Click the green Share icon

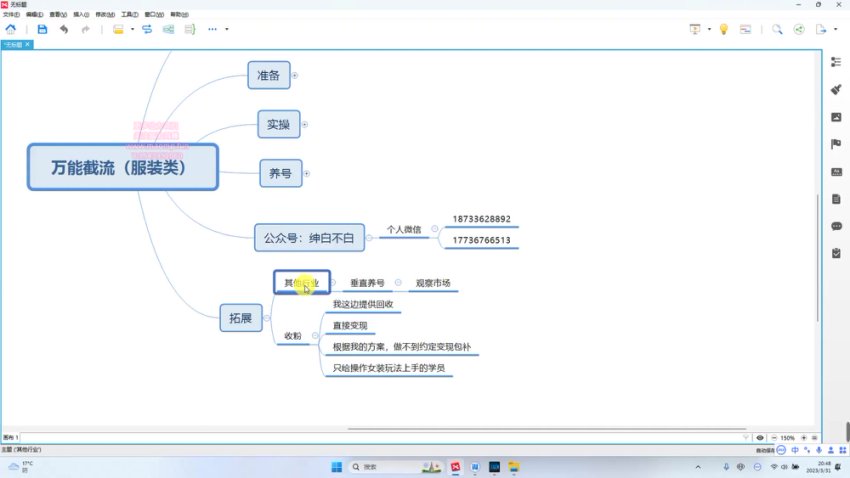coord(799,29)
